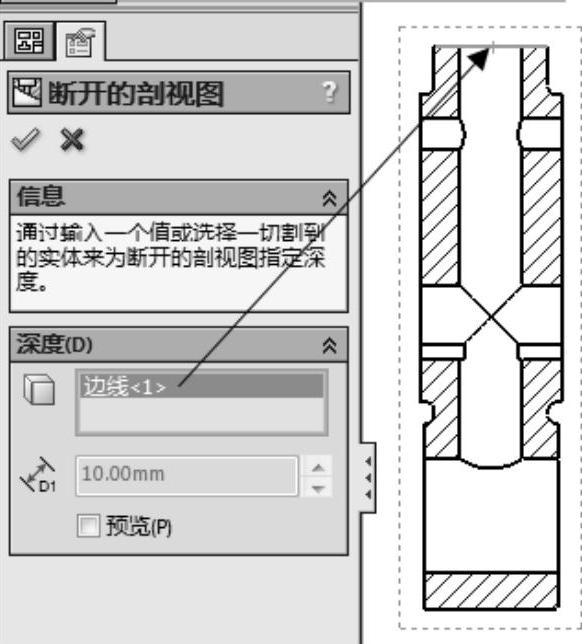Select the PropertyManager tab
582x644 pixels.
click(x=81, y=42)
